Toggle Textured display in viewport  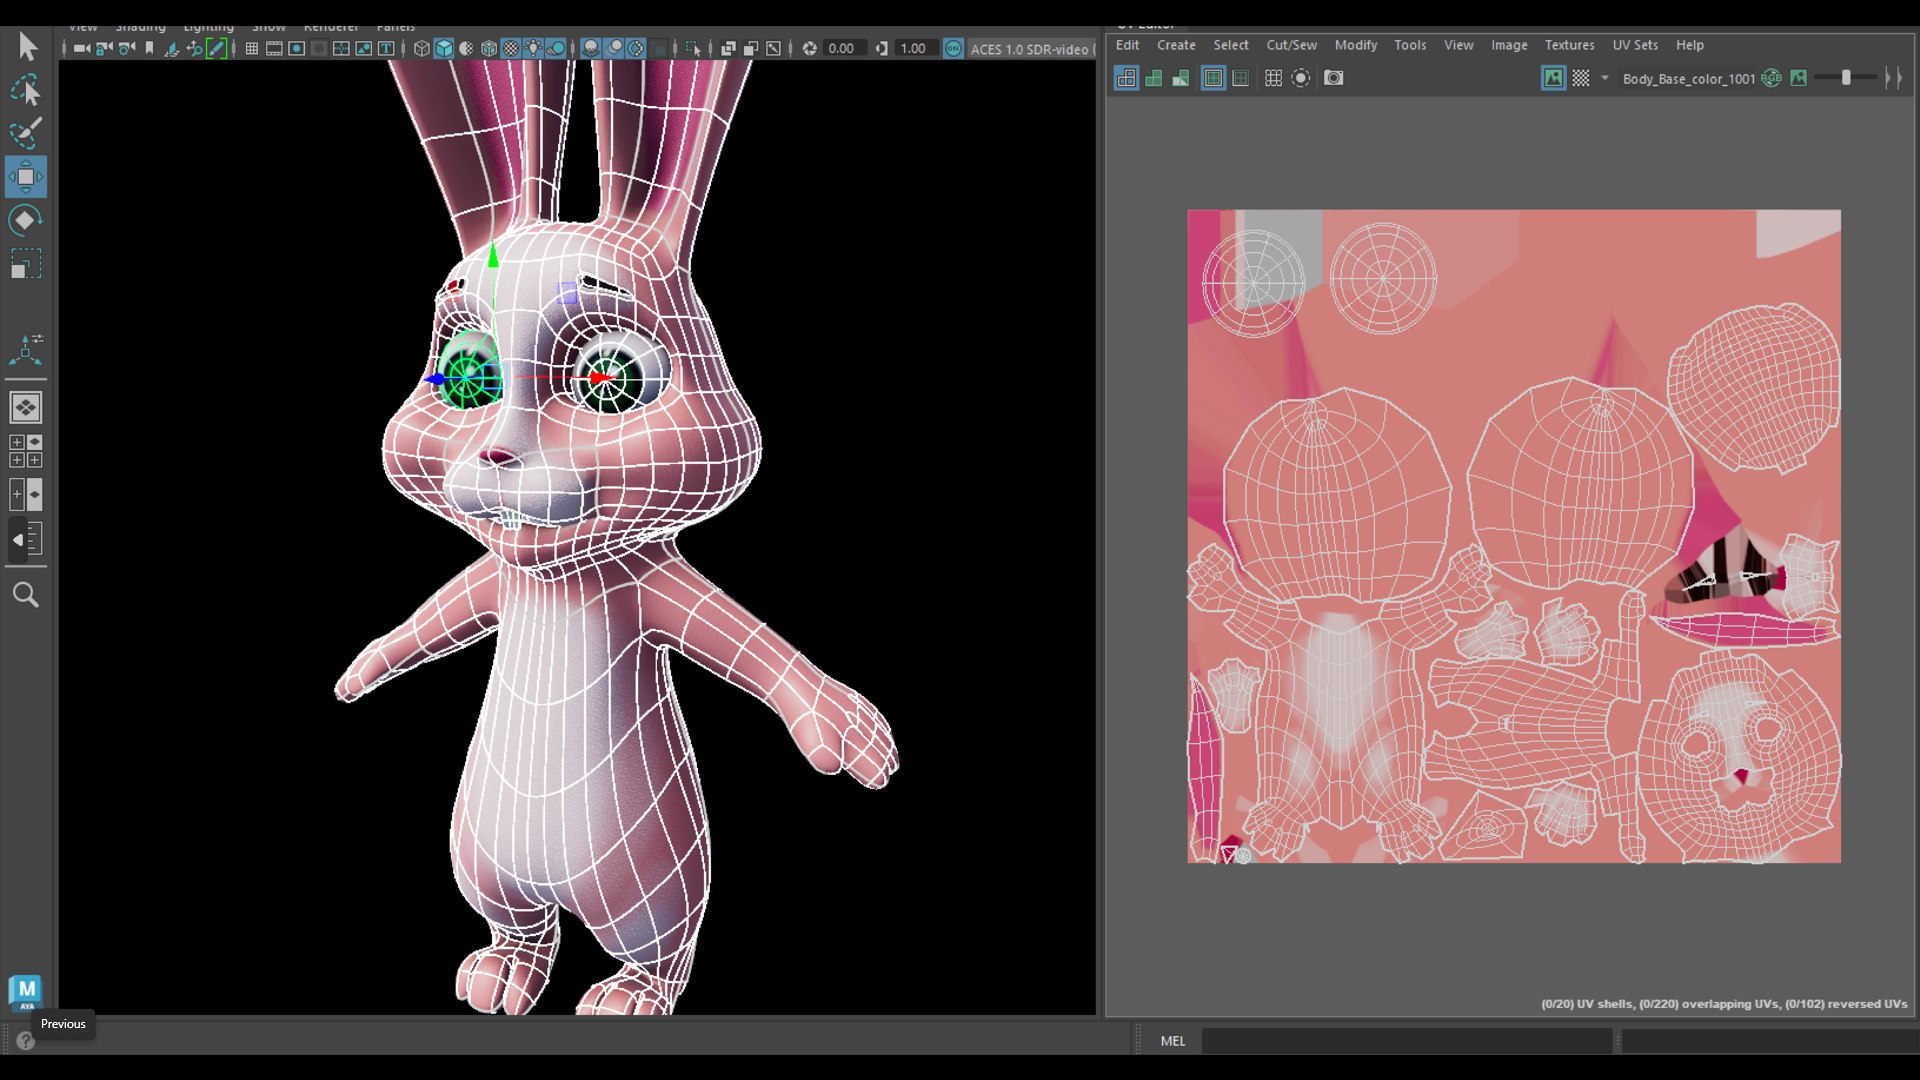(x=511, y=48)
